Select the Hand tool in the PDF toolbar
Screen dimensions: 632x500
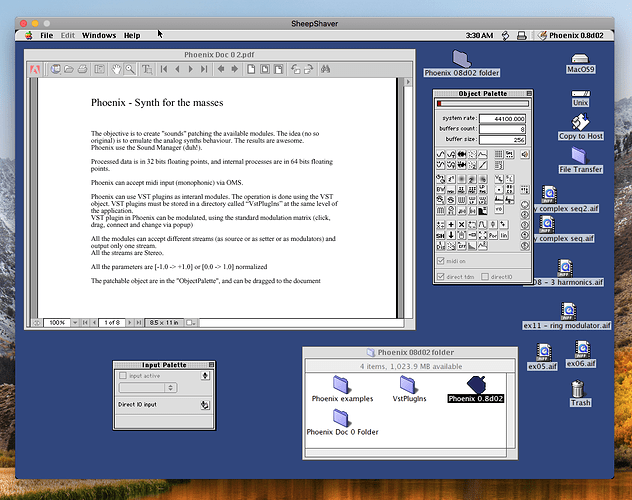[116, 69]
